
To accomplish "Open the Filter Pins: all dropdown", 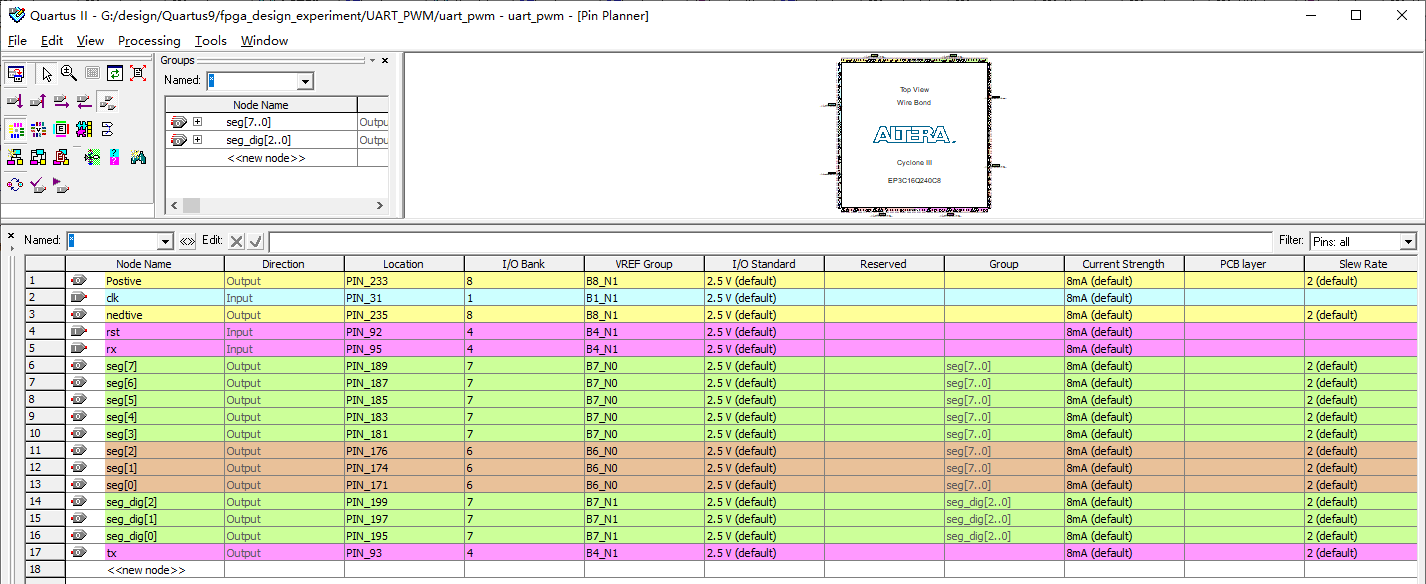I will (1408, 241).
